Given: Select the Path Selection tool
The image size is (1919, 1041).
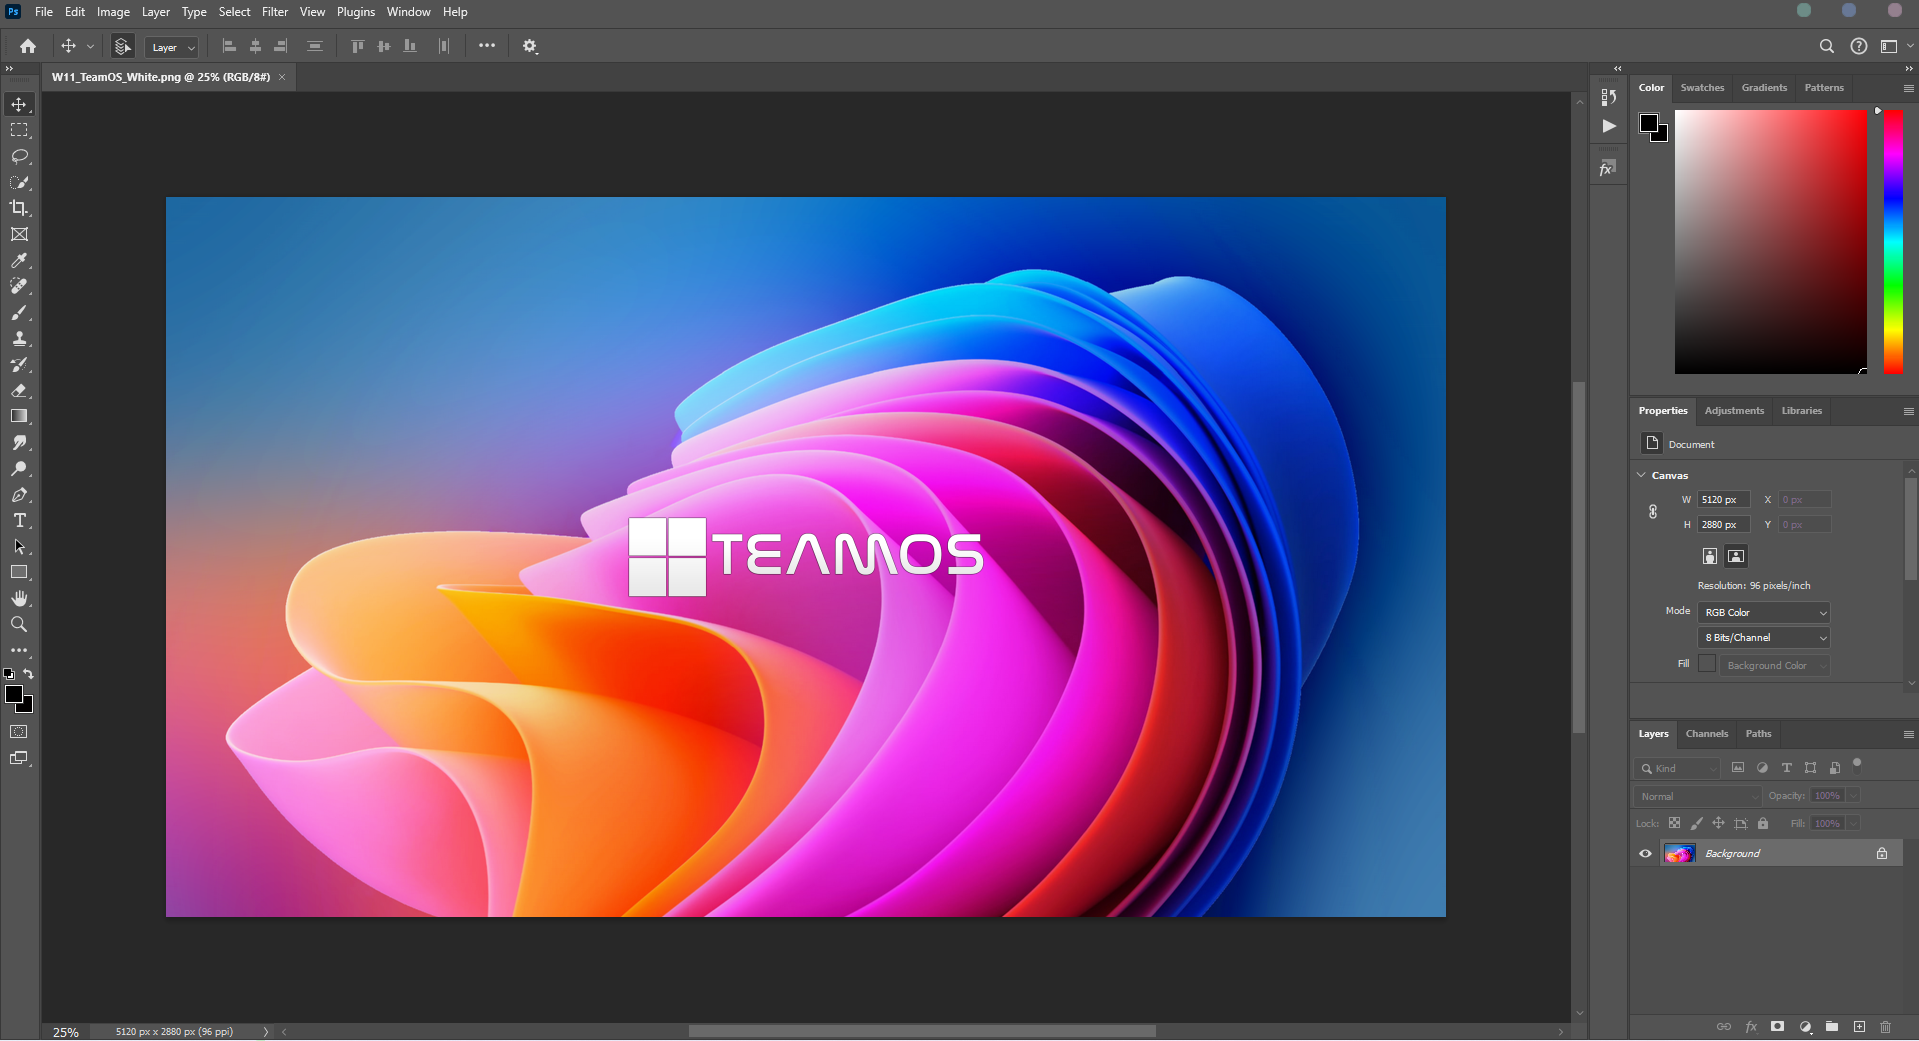Looking at the screenshot, I should [x=19, y=546].
